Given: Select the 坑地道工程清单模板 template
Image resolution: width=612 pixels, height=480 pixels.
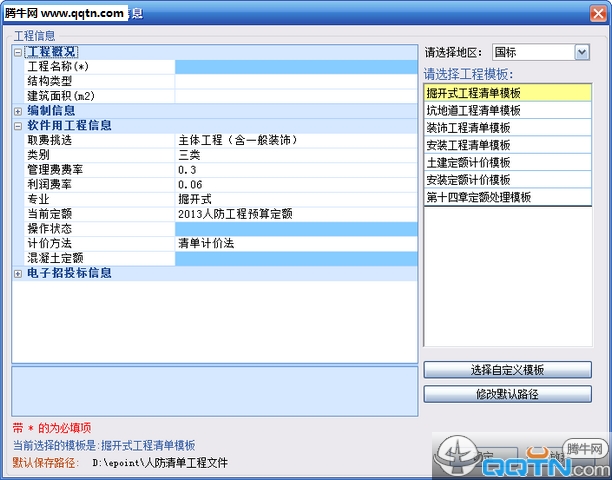Looking at the screenshot, I should click(507, 110).
